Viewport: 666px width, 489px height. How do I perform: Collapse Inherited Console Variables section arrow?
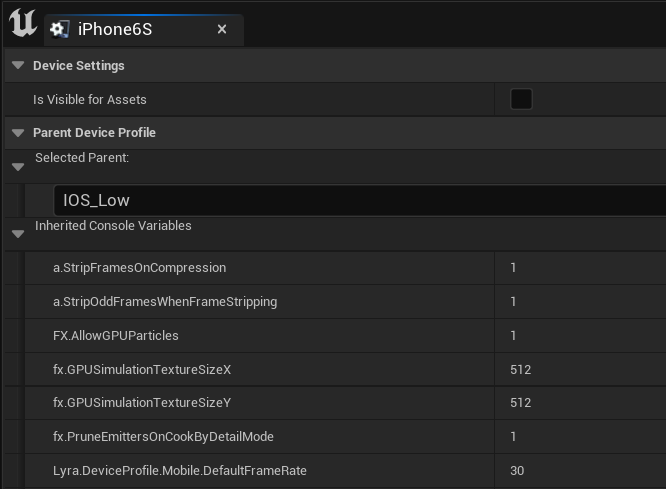pyautogui.click(x=17, y=234)
